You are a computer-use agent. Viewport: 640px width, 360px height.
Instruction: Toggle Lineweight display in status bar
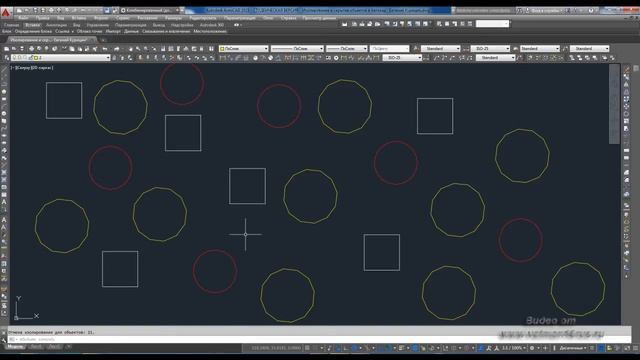401,348
